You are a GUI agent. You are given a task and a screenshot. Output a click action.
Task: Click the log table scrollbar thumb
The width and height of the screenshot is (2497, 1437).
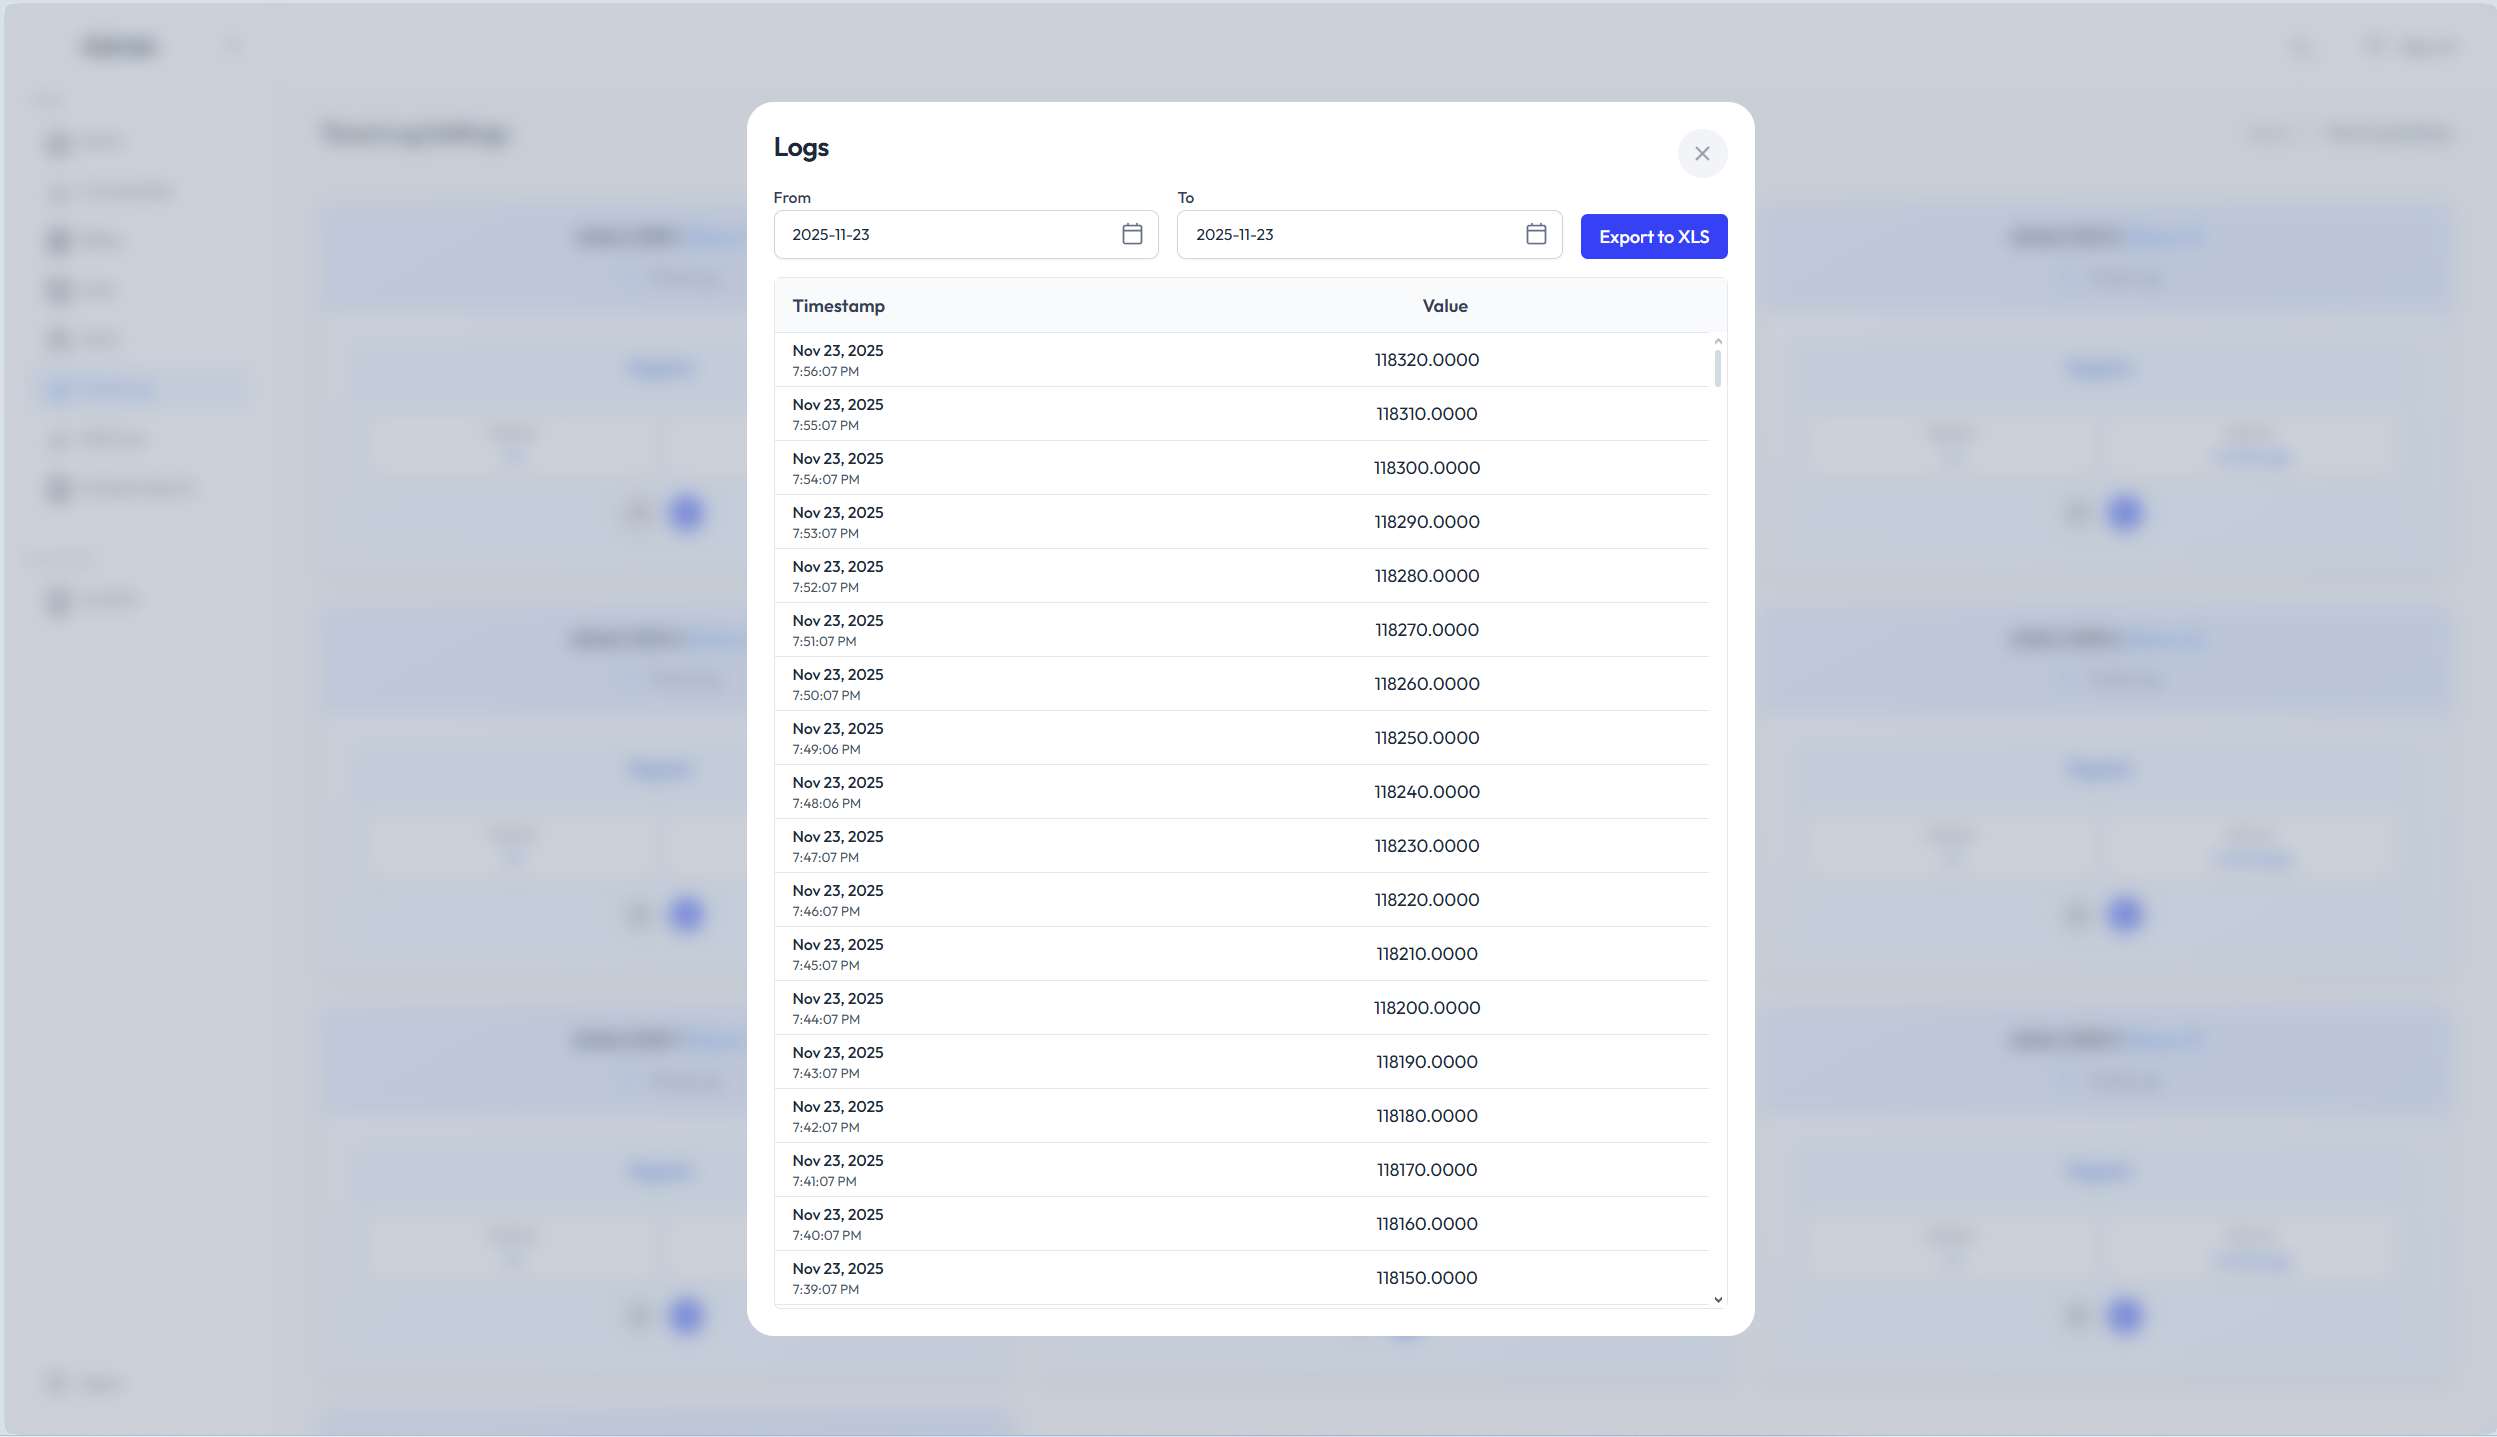pyautogui.click(x=1717, y=367)
